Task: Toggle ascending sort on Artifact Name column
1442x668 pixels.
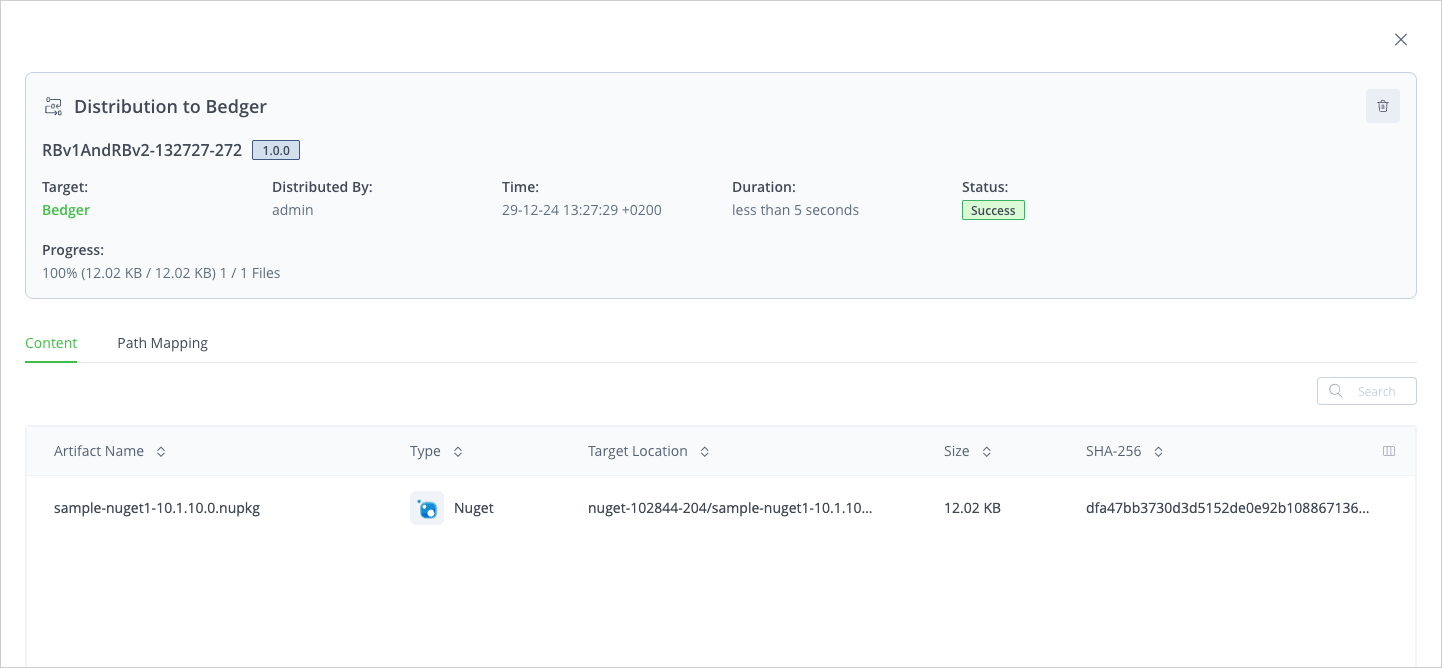Action: [161, 451]
